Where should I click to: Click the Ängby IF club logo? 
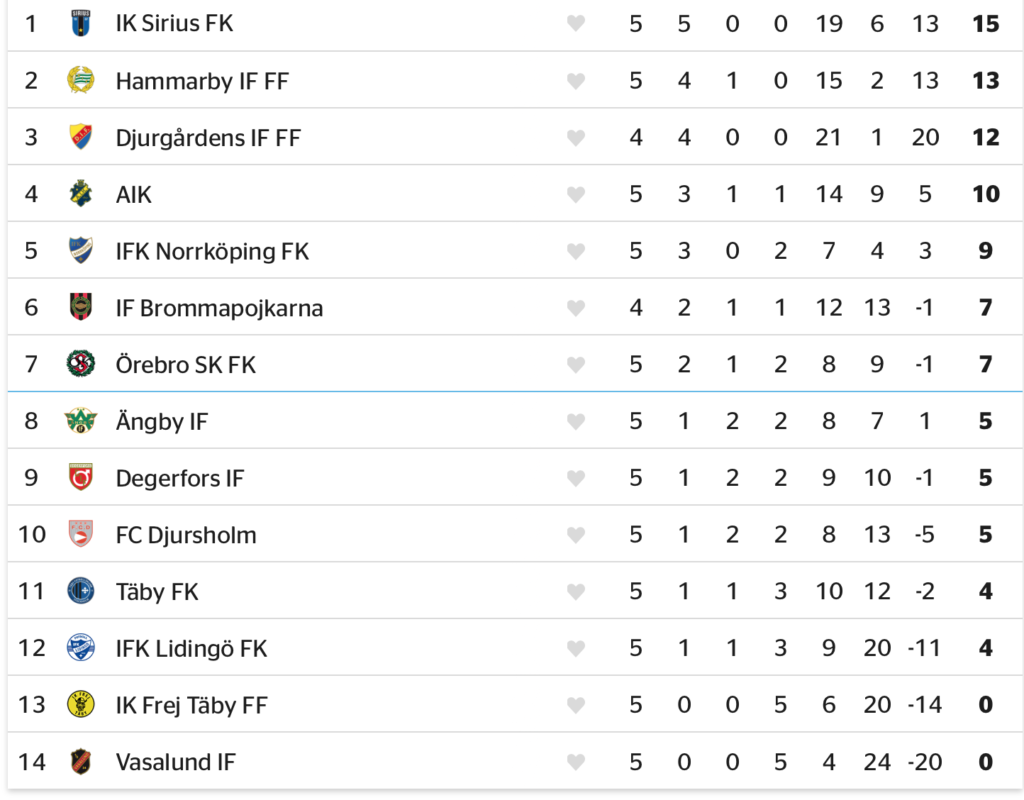point(80,420)
